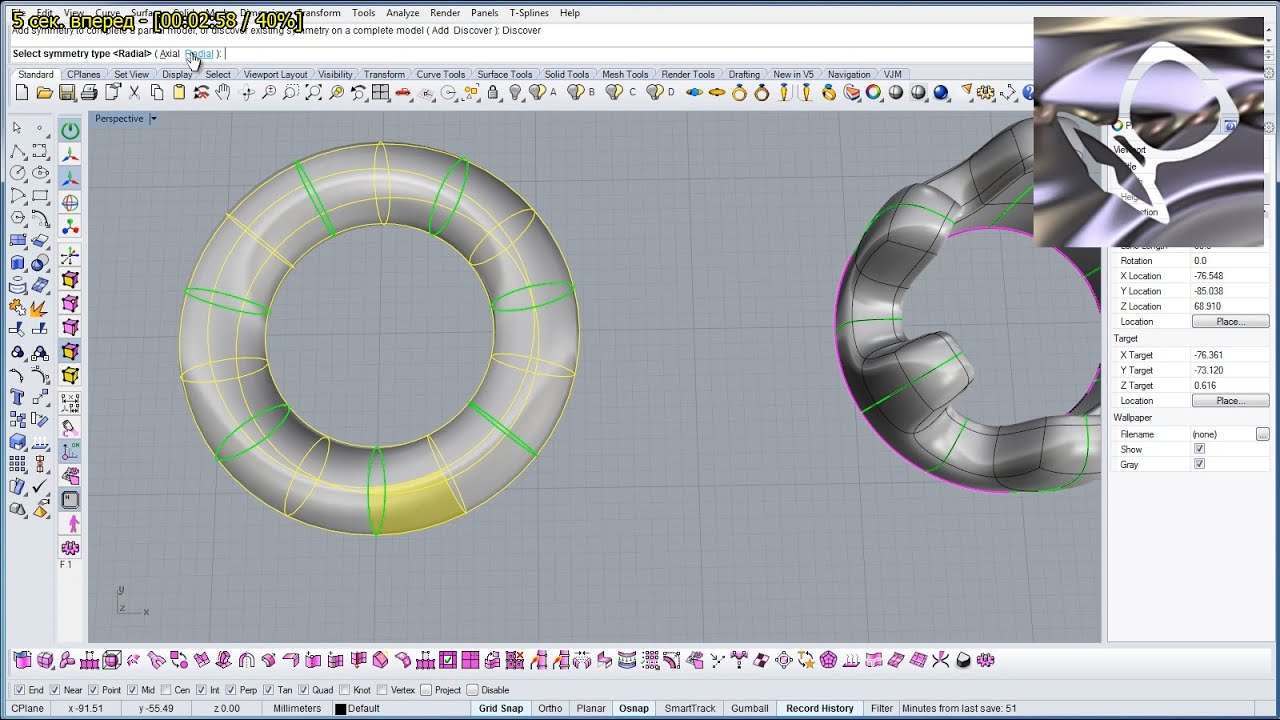
Task: Click the Undo icon
Action: [201, 93]
